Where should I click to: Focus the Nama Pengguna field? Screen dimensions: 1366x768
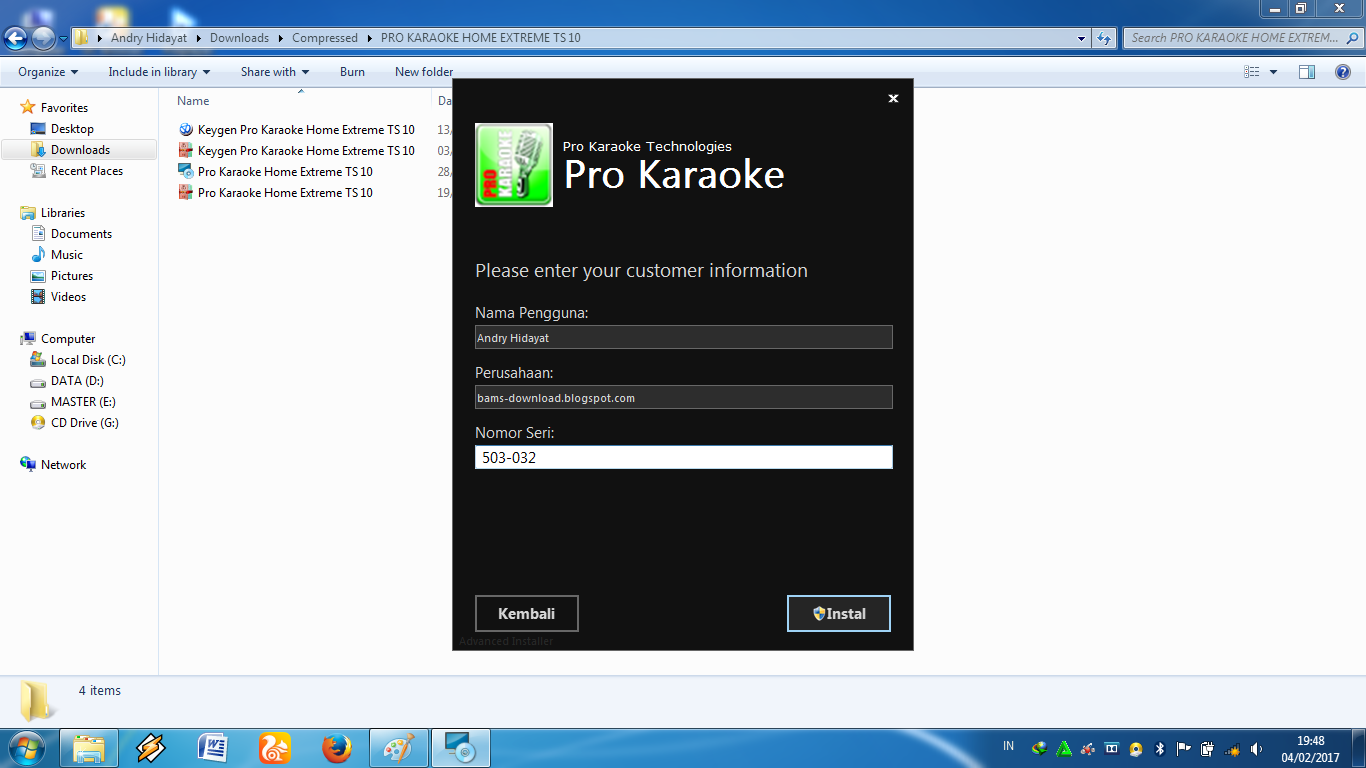point(683,337)
